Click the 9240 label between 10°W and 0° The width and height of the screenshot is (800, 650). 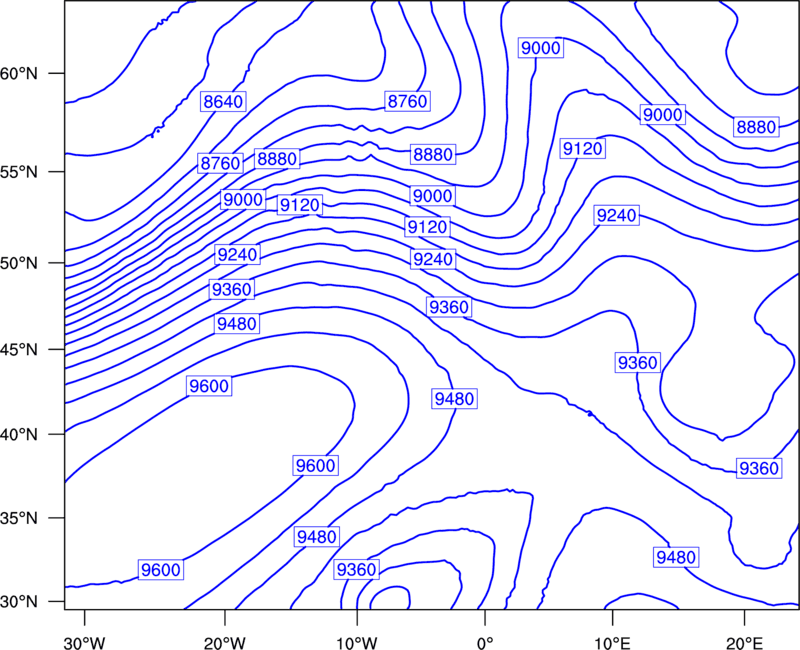[433, 259]
